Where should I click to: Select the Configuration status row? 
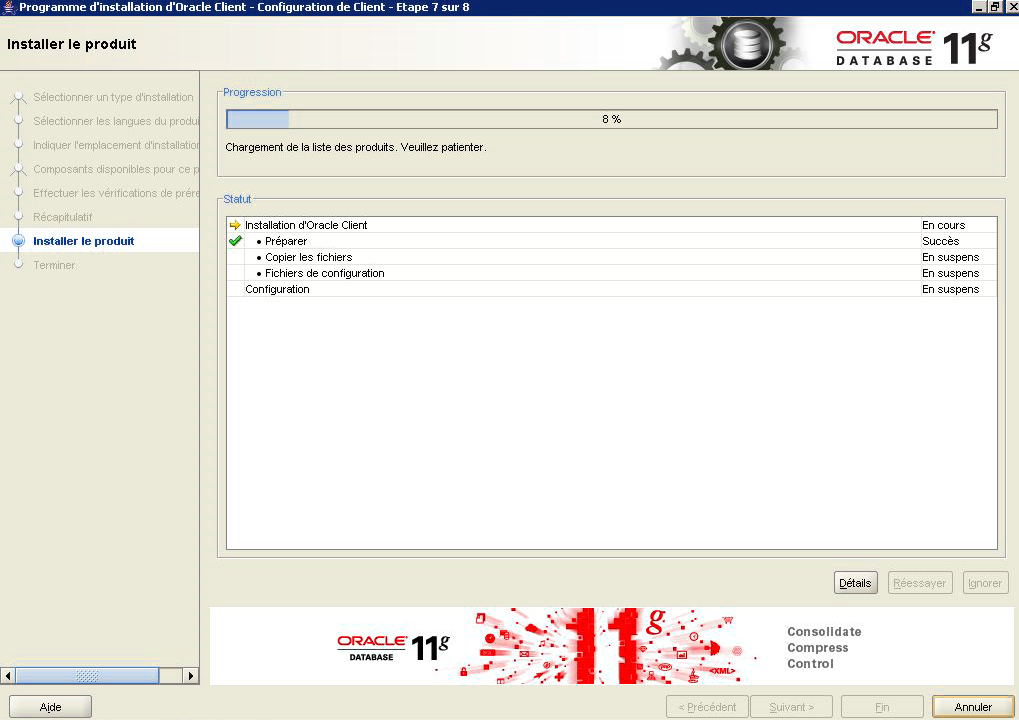coord(612,289)
